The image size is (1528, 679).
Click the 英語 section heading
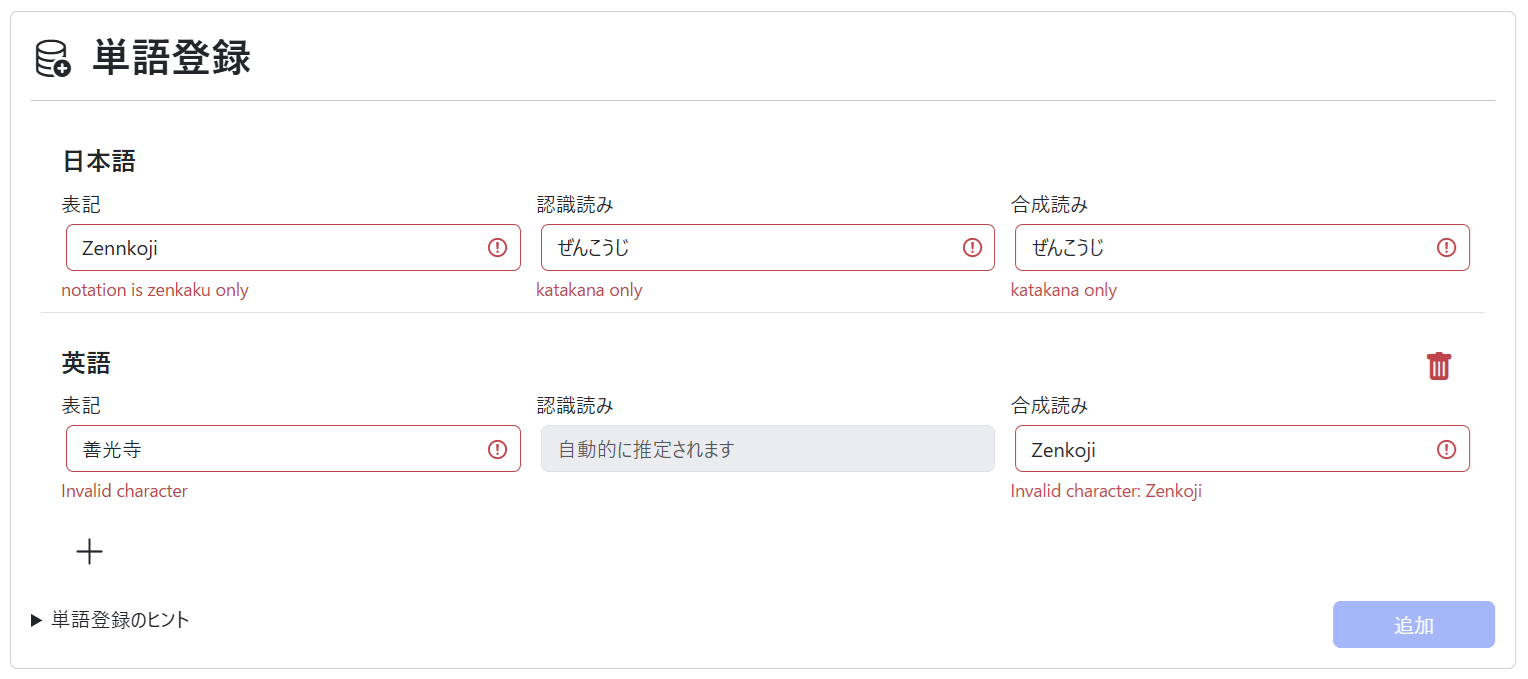tap(86, 363)
